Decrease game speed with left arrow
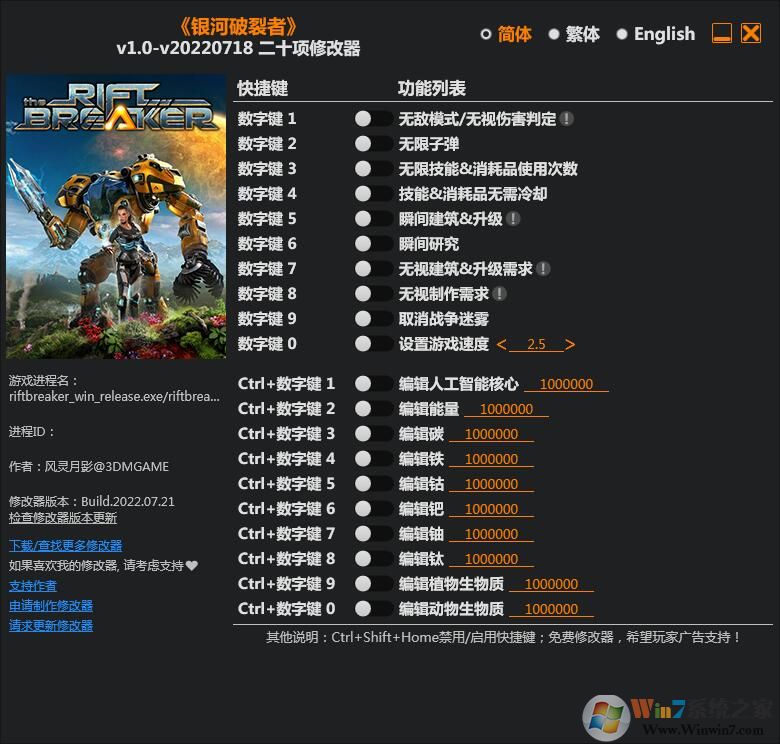780x744 pixels. (501, 344)
